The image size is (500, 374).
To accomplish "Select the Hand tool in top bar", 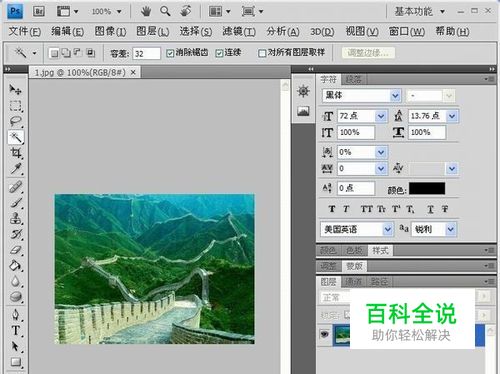I will coord(145,12).
